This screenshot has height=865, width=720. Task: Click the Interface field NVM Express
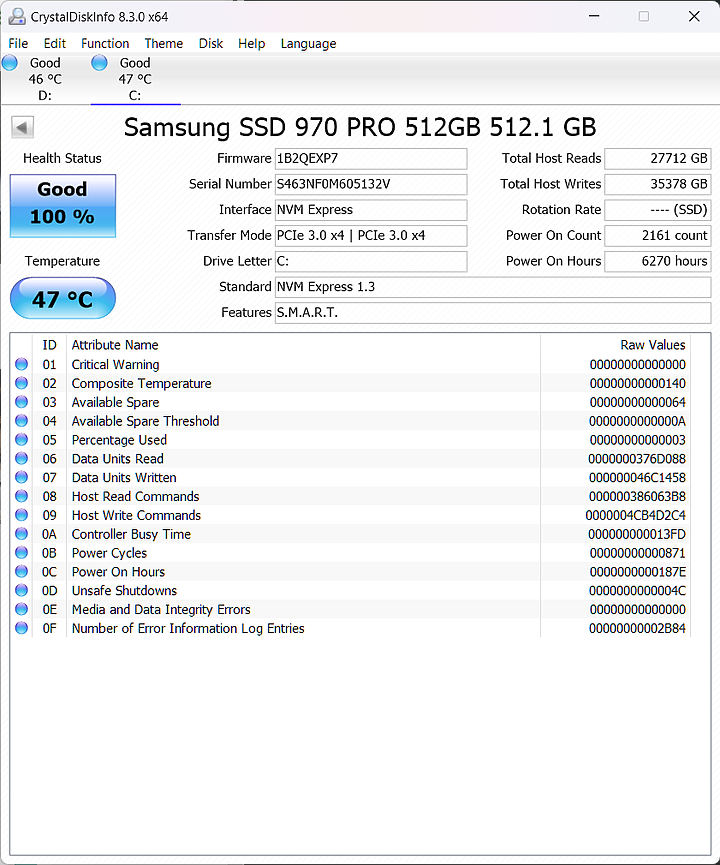(x=371, y=210)
